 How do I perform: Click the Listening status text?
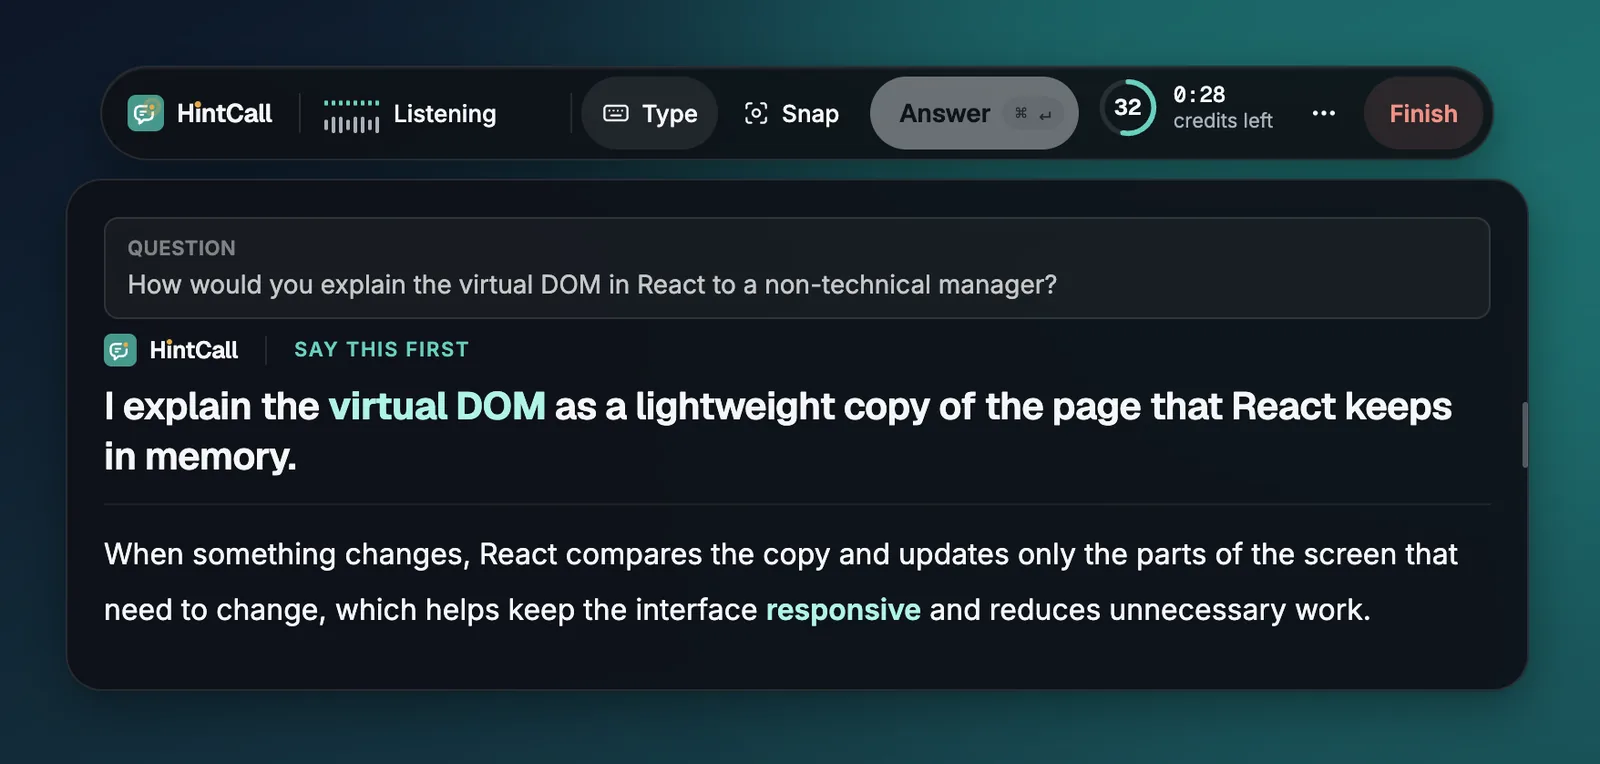point(445,114)
